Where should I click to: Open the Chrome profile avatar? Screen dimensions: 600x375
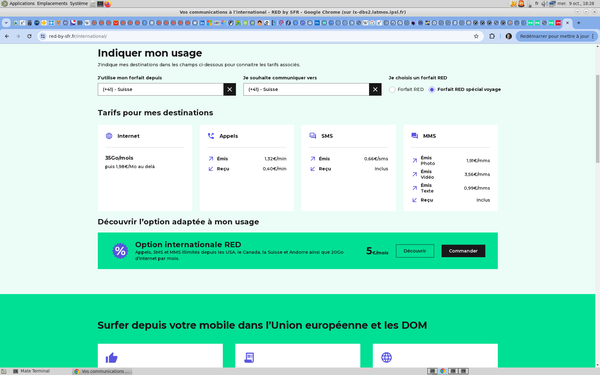tap(509, 36)
